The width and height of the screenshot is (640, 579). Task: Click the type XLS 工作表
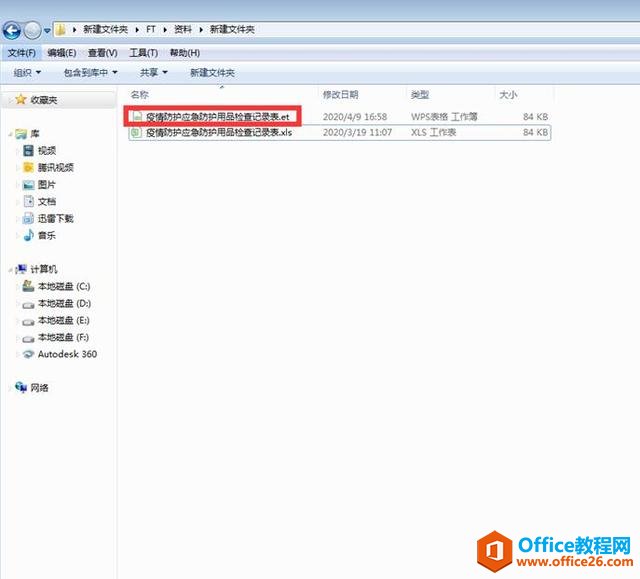click(x=433, y=132)
